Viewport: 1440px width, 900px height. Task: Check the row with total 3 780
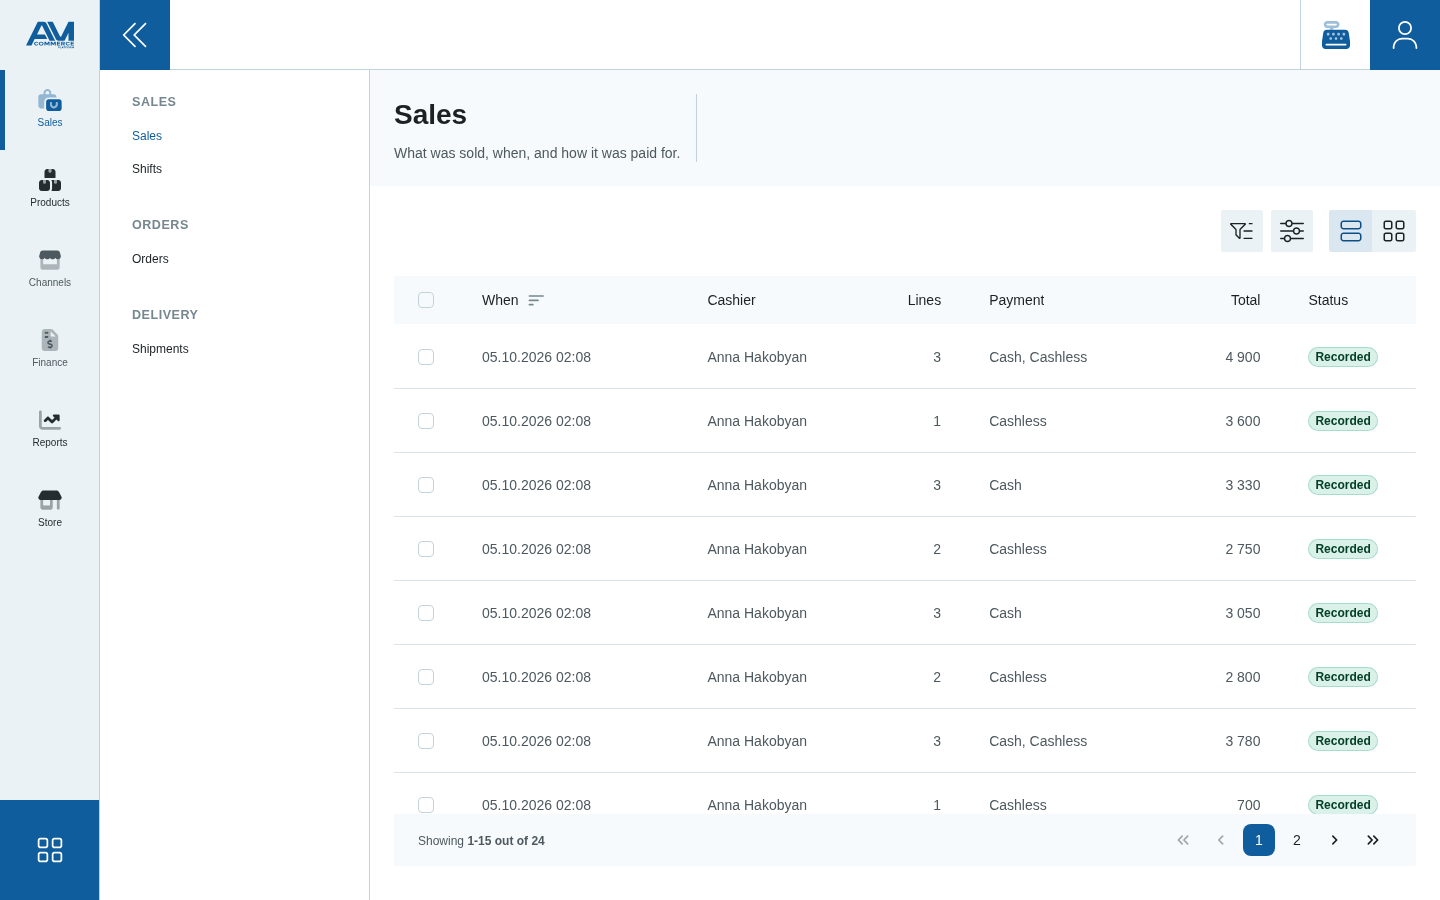(426, 741)
